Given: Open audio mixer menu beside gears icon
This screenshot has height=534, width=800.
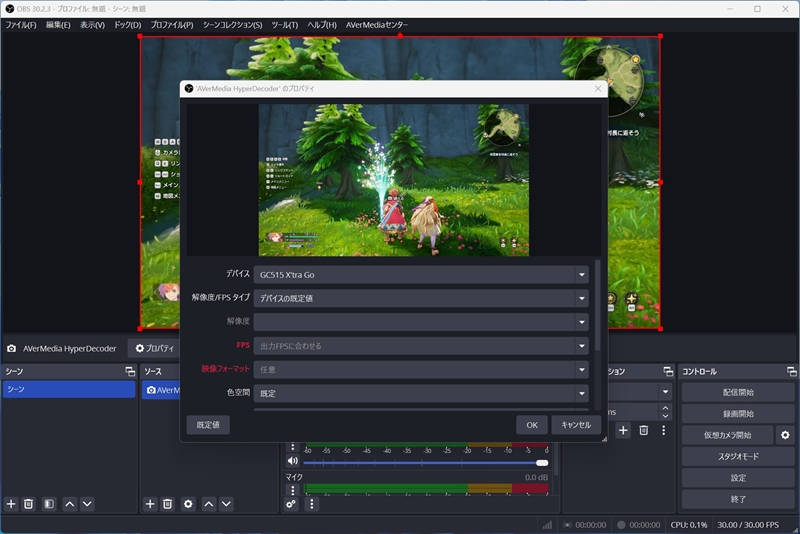Looking at the screenshot, I should [x=312, y=504].
